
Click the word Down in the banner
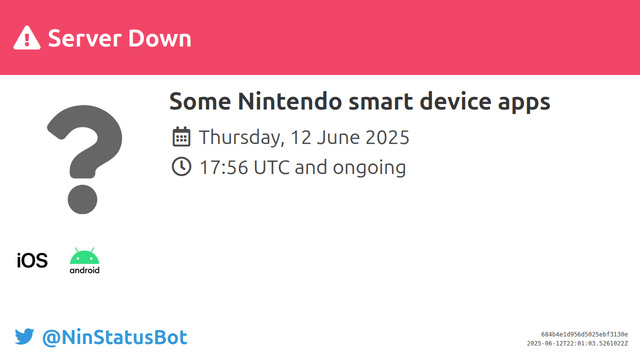(160, 38)
